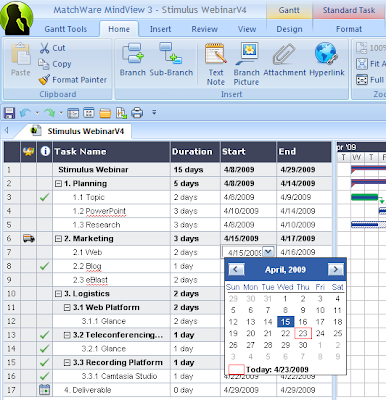Click the second window-layout icon in quick toolbar
The width and height of the screenshot is (386, 400).
click(x=89, y=113)
